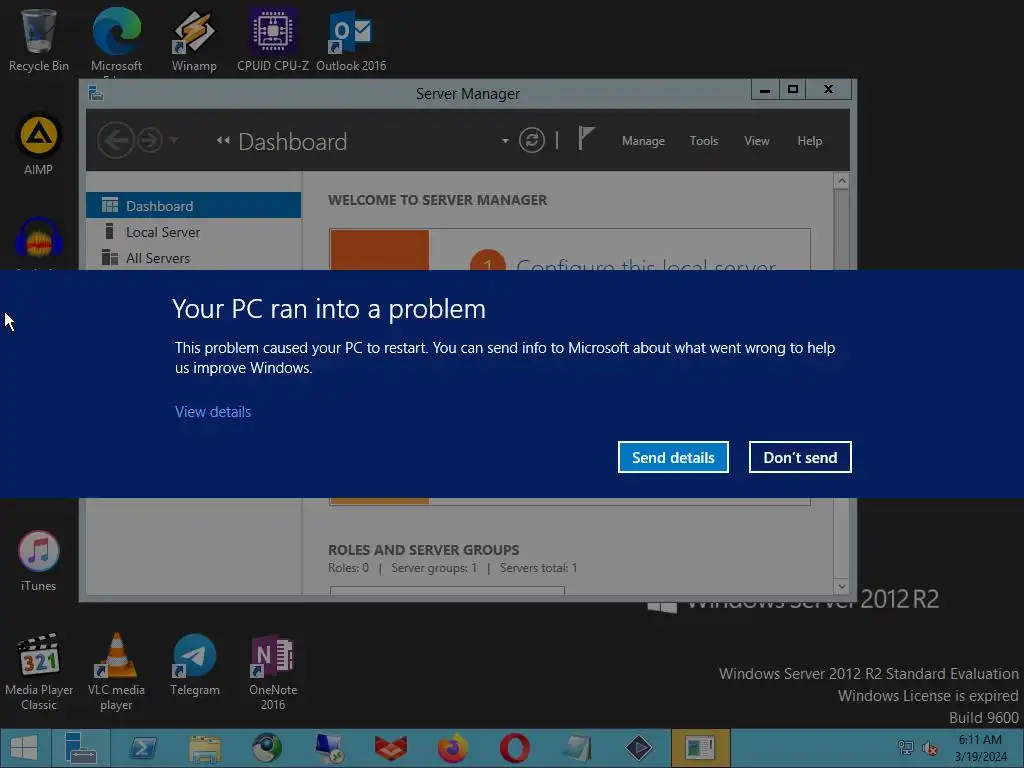Launch Winamp from the desktop
The width and height of the screenshot is (1024, 768).
click(x=194, y=39)
